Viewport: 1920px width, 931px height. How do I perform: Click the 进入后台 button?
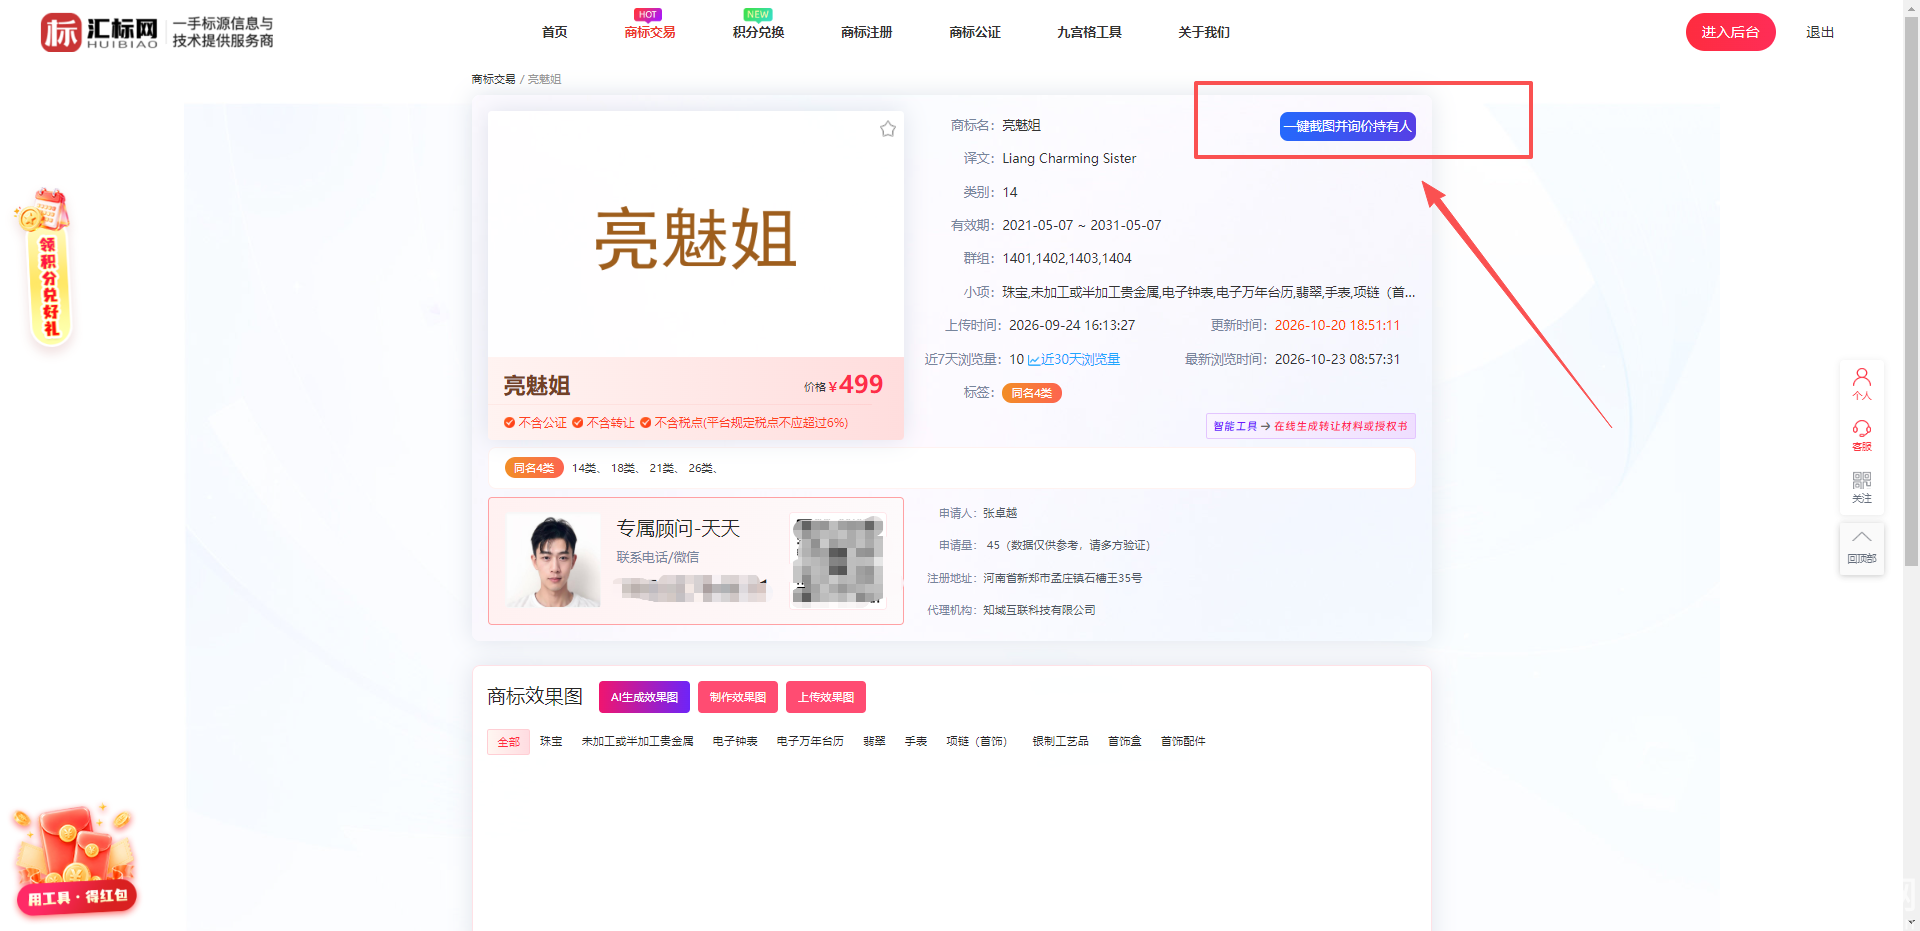coord(1730,32)
